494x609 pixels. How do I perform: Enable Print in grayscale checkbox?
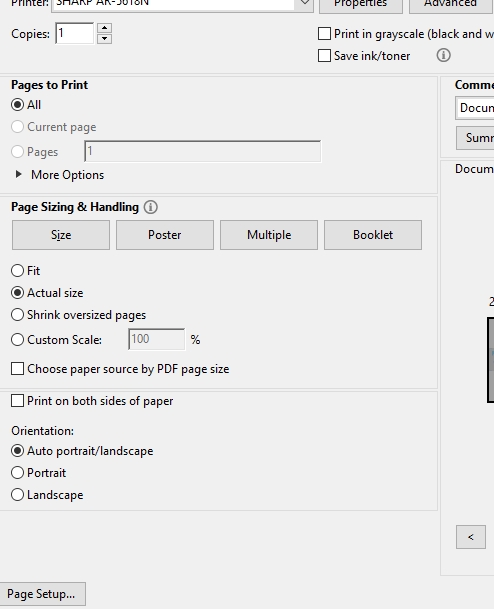click(x=324, y=34)
